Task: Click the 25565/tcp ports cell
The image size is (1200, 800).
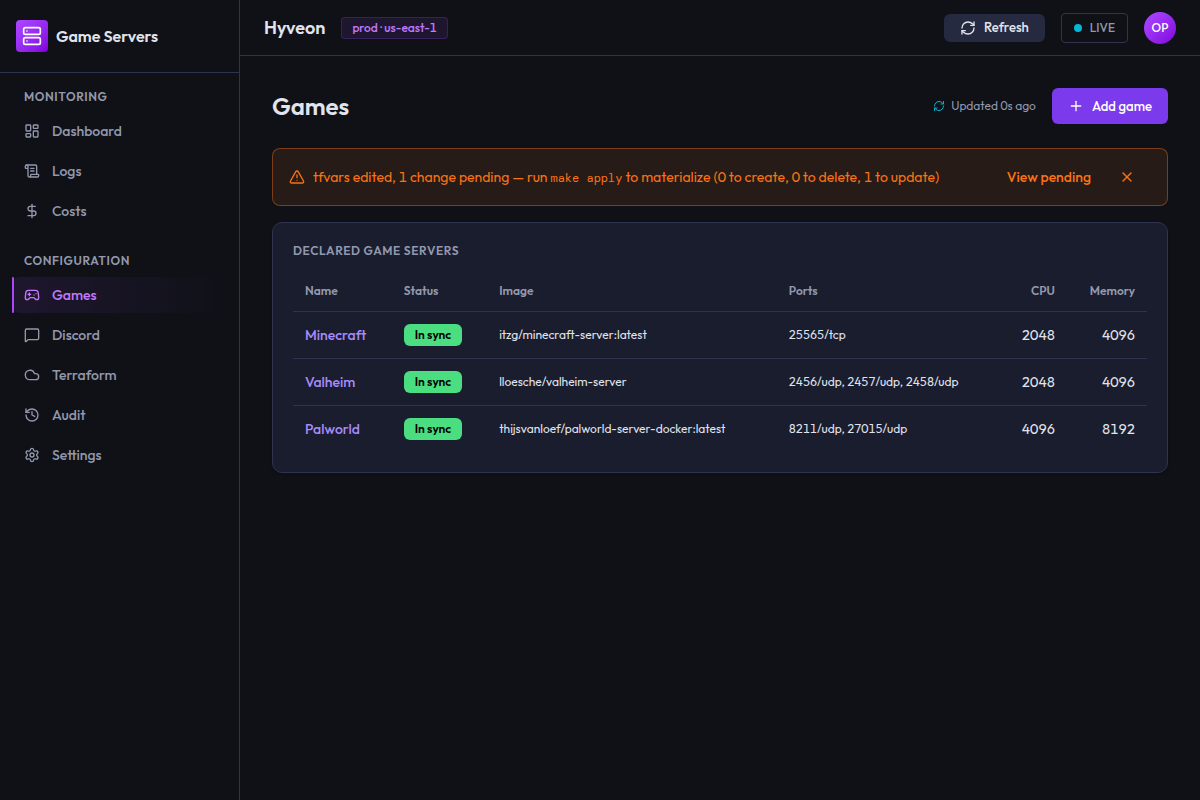Action: pos(817,335)
